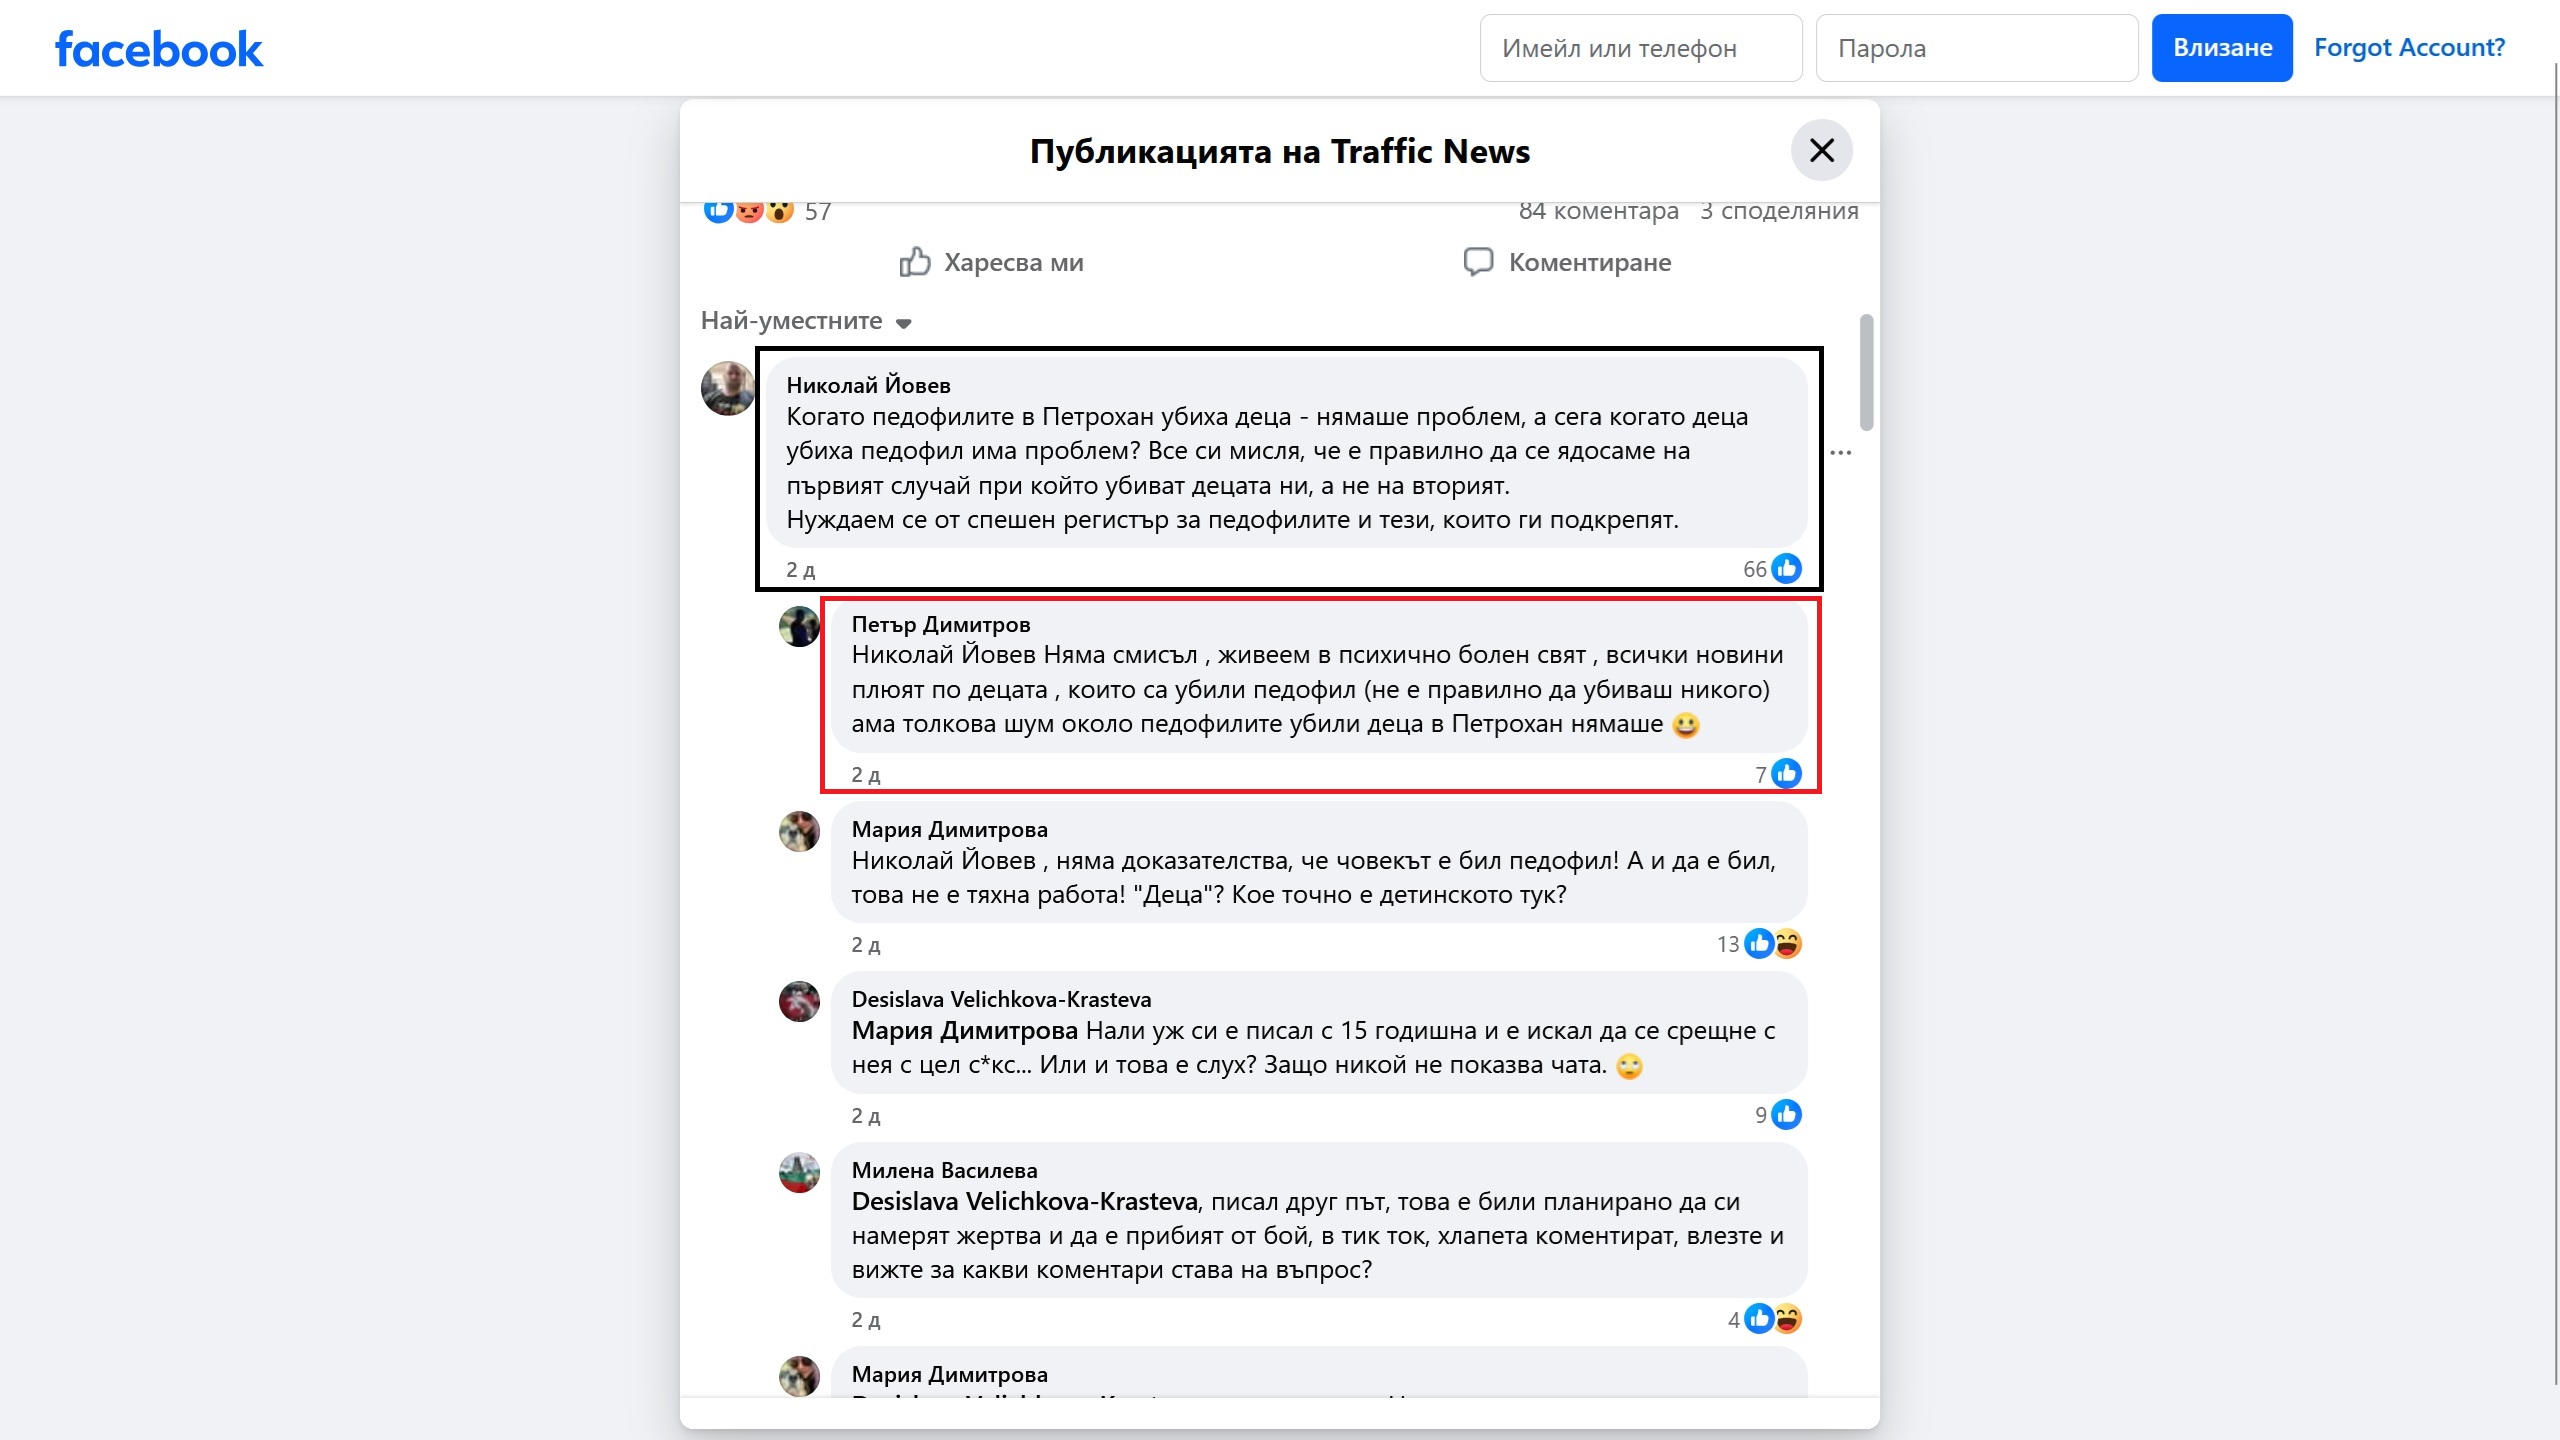Open Николай Йовев's profile picture

pyautogui.click(x=728, y=388)
